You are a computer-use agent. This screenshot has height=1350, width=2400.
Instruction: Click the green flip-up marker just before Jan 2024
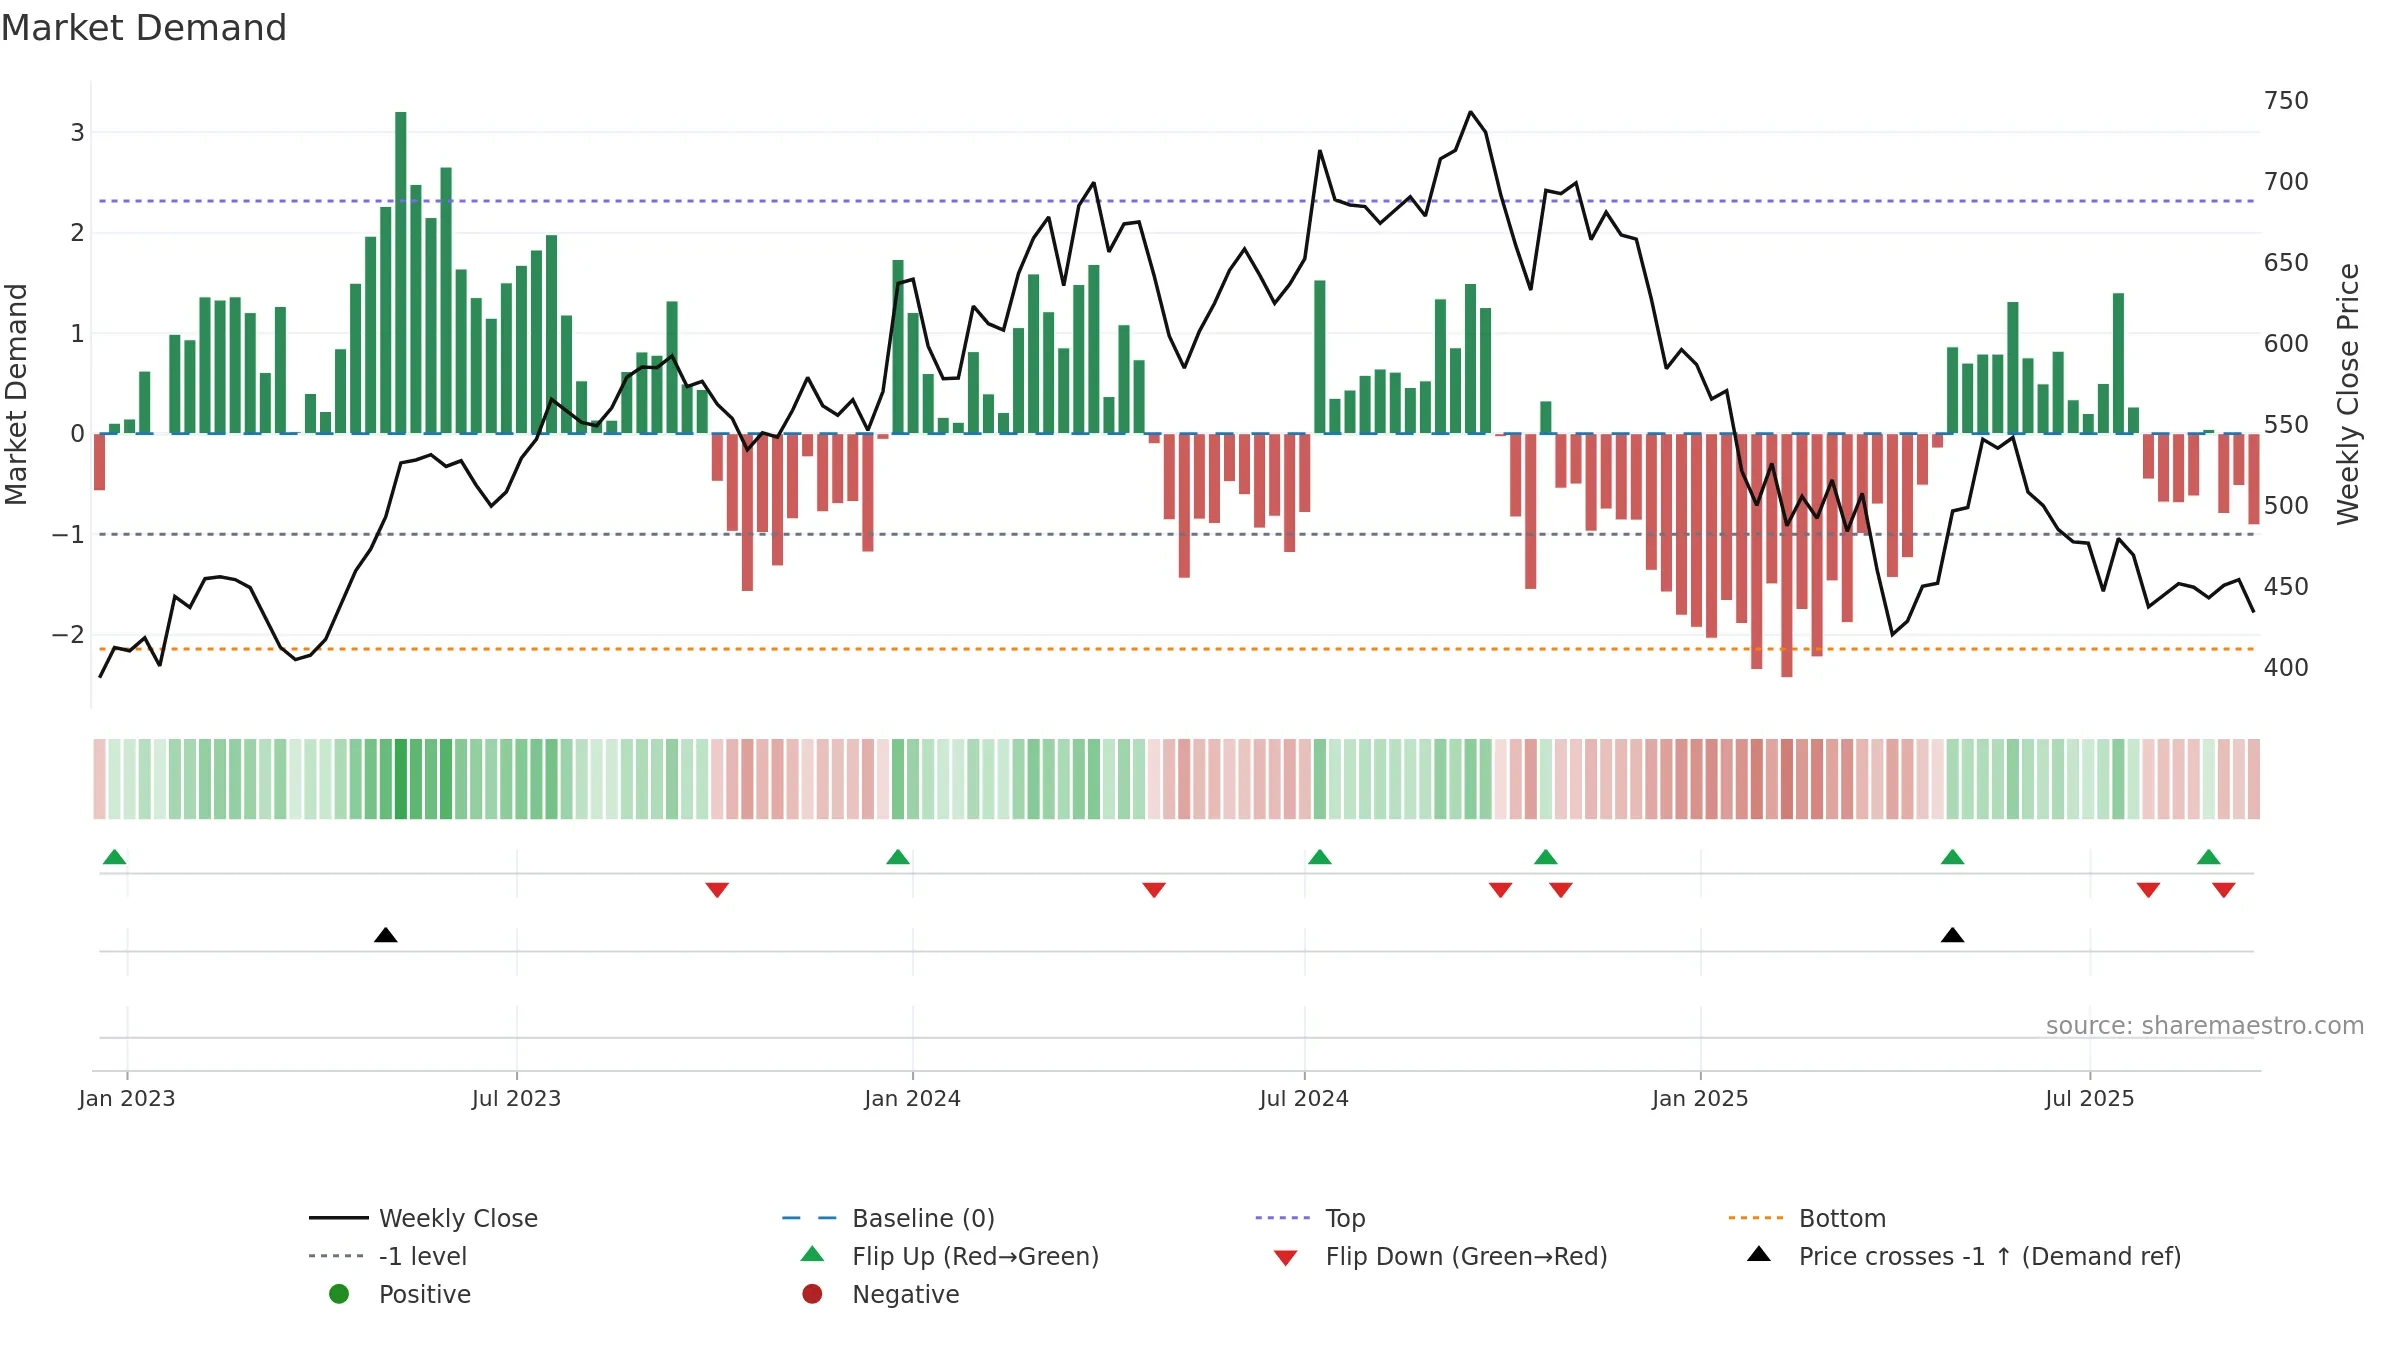(x=898, y=857)
